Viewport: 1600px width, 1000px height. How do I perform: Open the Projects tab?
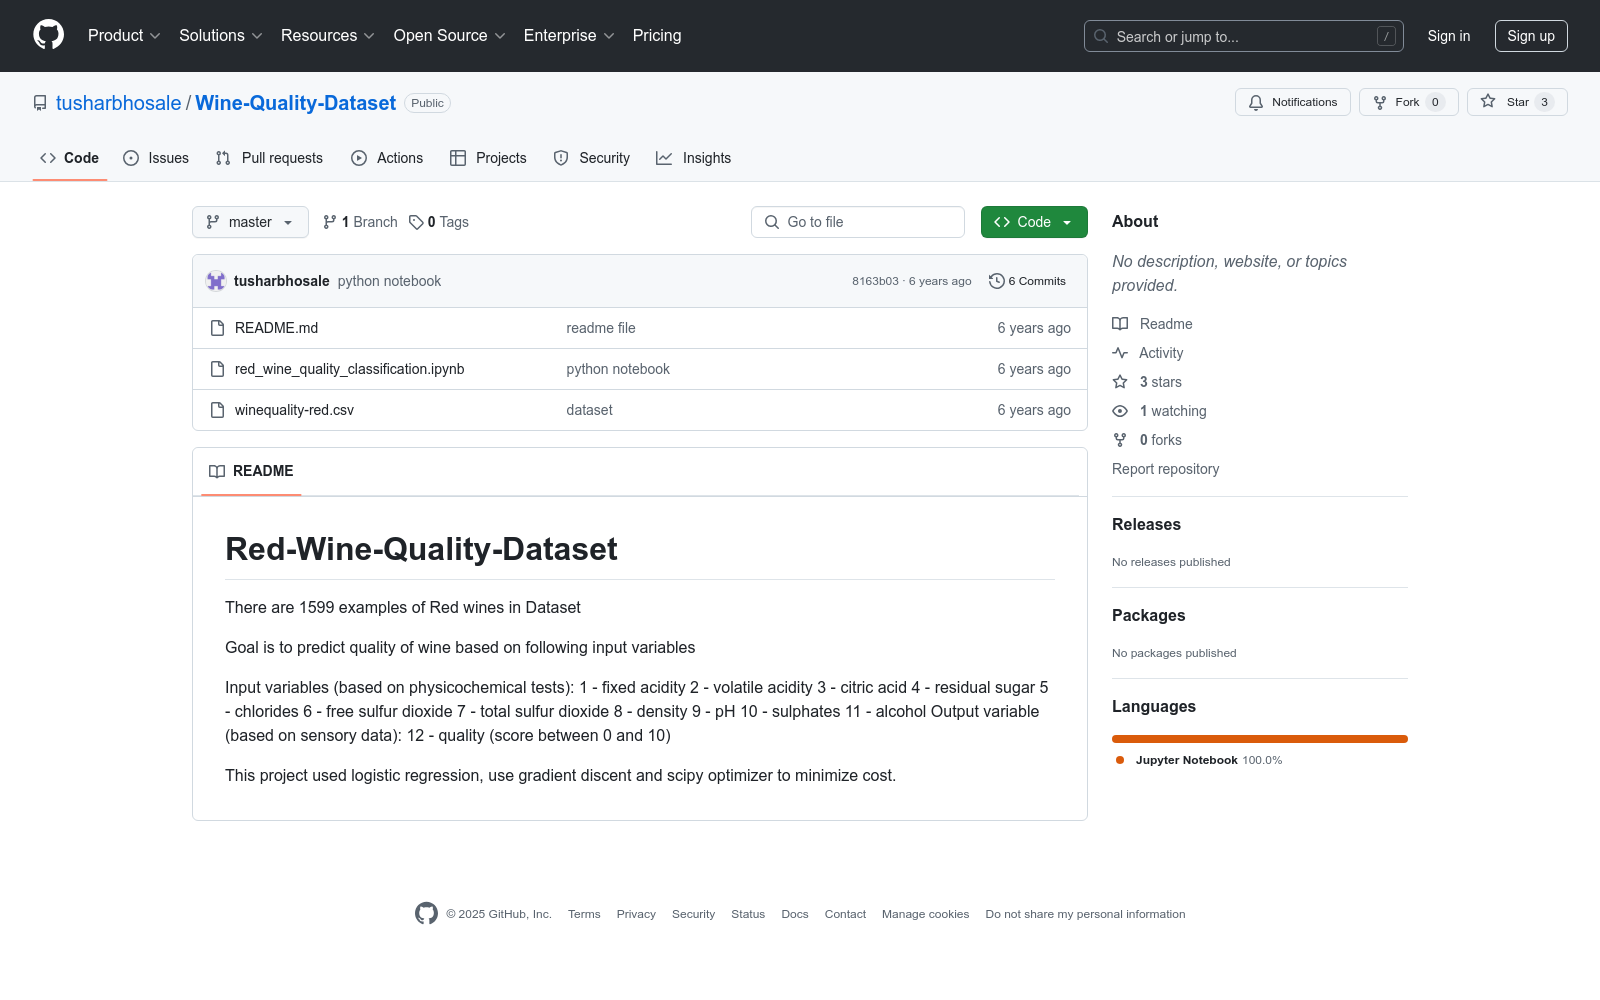click(x=488, y=158)
